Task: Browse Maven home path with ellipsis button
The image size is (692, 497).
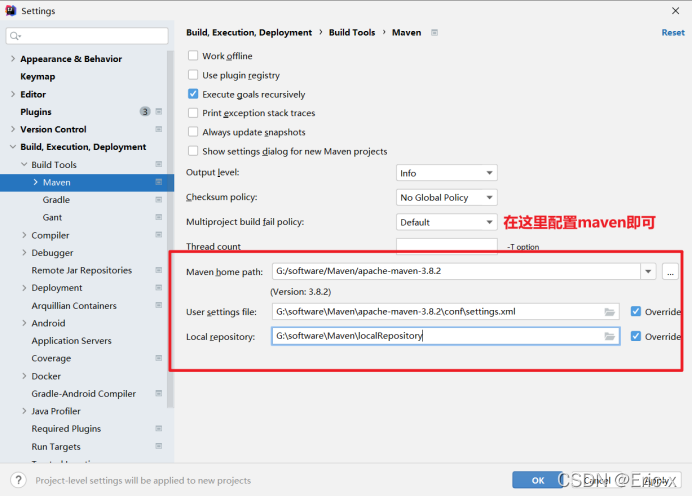Action: 670,271
